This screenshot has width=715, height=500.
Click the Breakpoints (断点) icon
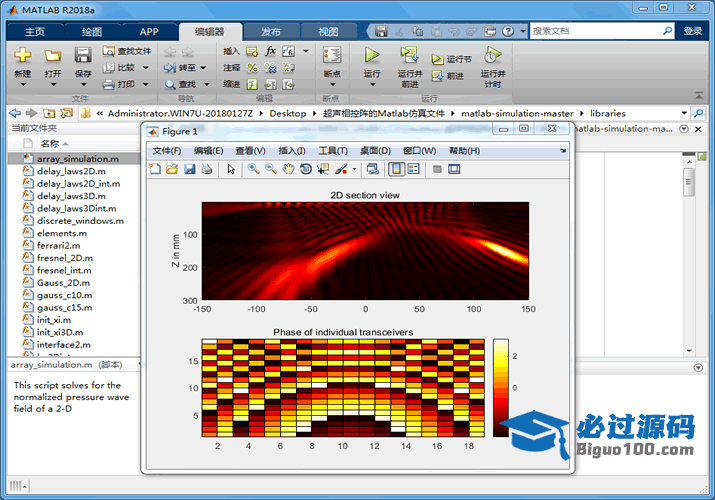coord(332,55)
